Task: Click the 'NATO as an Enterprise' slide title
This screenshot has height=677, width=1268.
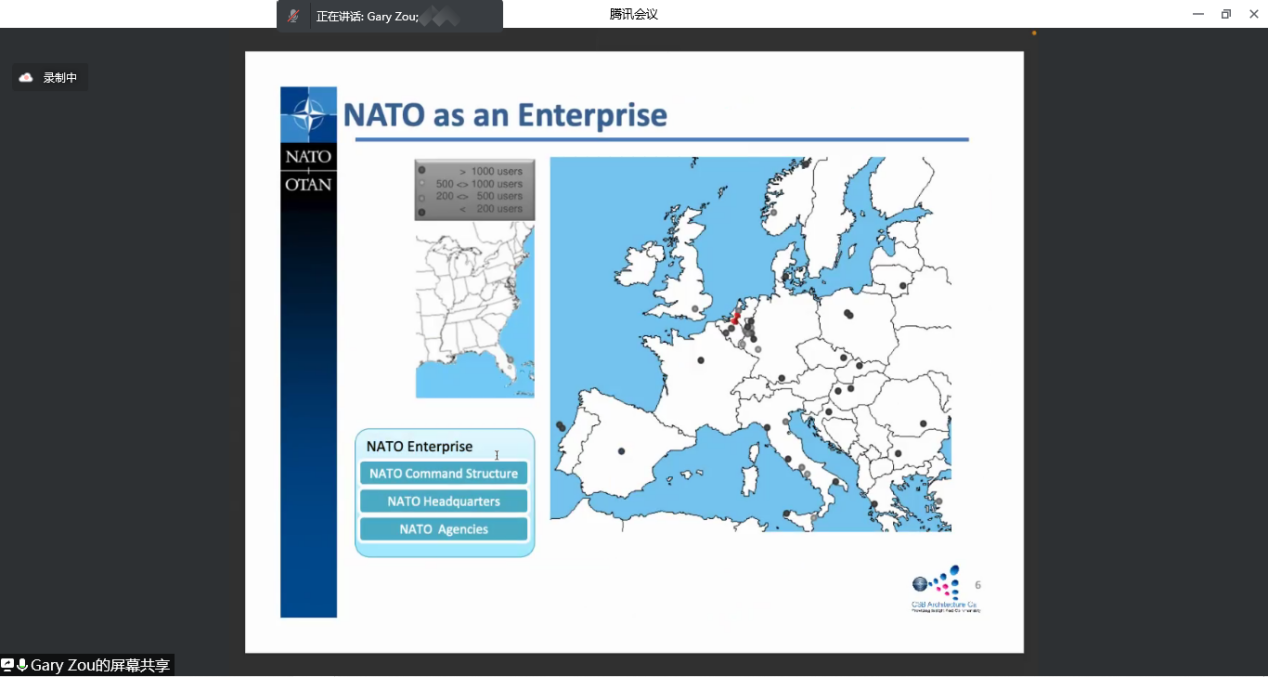Action: 505,115
